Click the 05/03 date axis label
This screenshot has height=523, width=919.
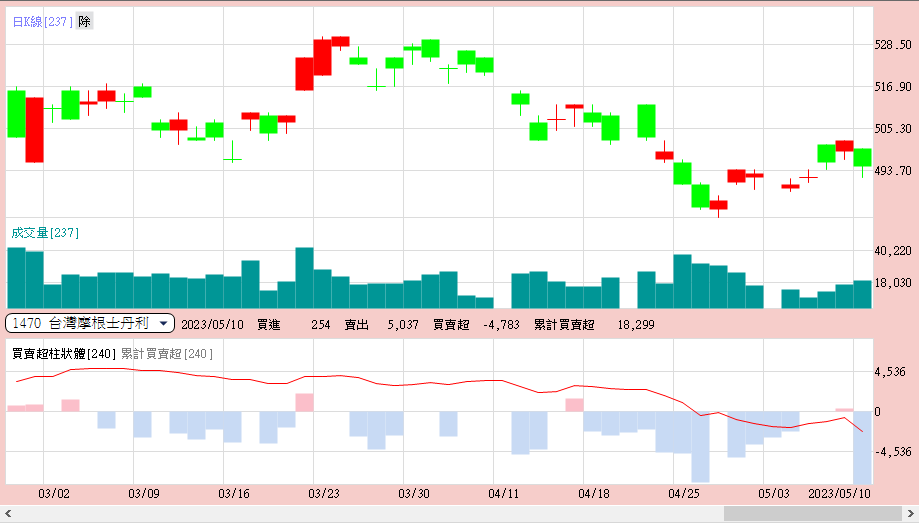click(x=774, y=494)
